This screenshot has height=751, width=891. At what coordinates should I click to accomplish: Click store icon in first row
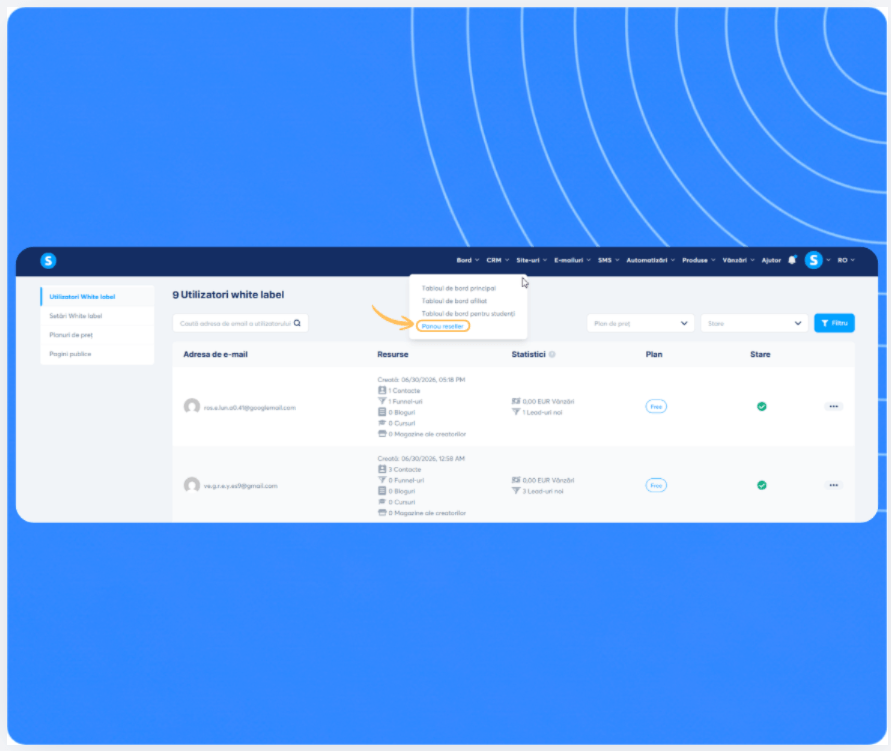382,433
